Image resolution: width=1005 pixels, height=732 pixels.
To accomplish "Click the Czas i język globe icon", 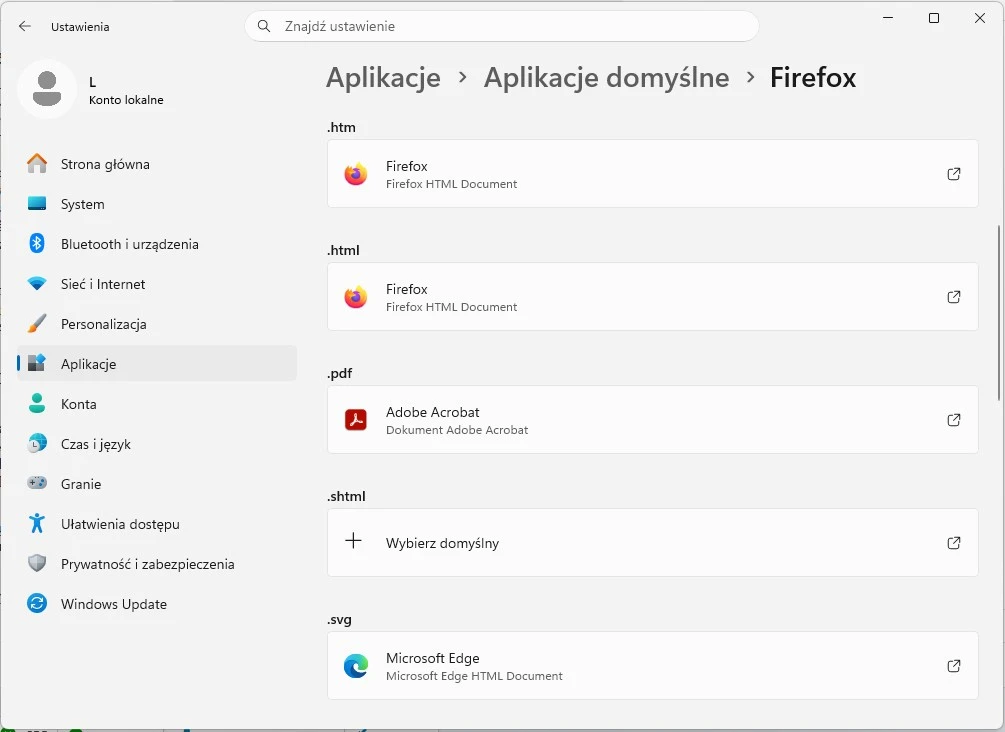I will 37,444.
